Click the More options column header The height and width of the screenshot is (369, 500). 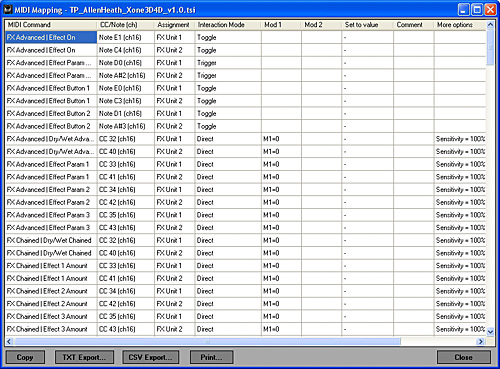click(460, 25)
